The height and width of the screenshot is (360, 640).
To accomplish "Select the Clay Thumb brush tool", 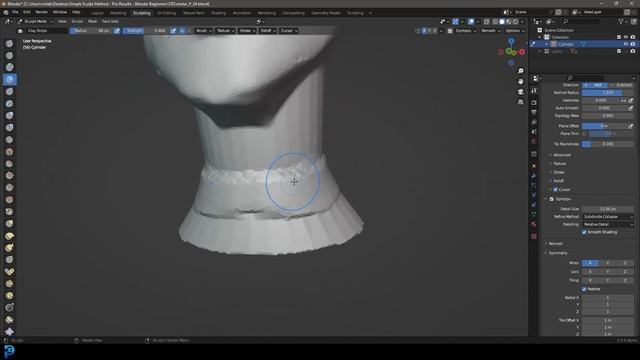I will click(9, 91).
